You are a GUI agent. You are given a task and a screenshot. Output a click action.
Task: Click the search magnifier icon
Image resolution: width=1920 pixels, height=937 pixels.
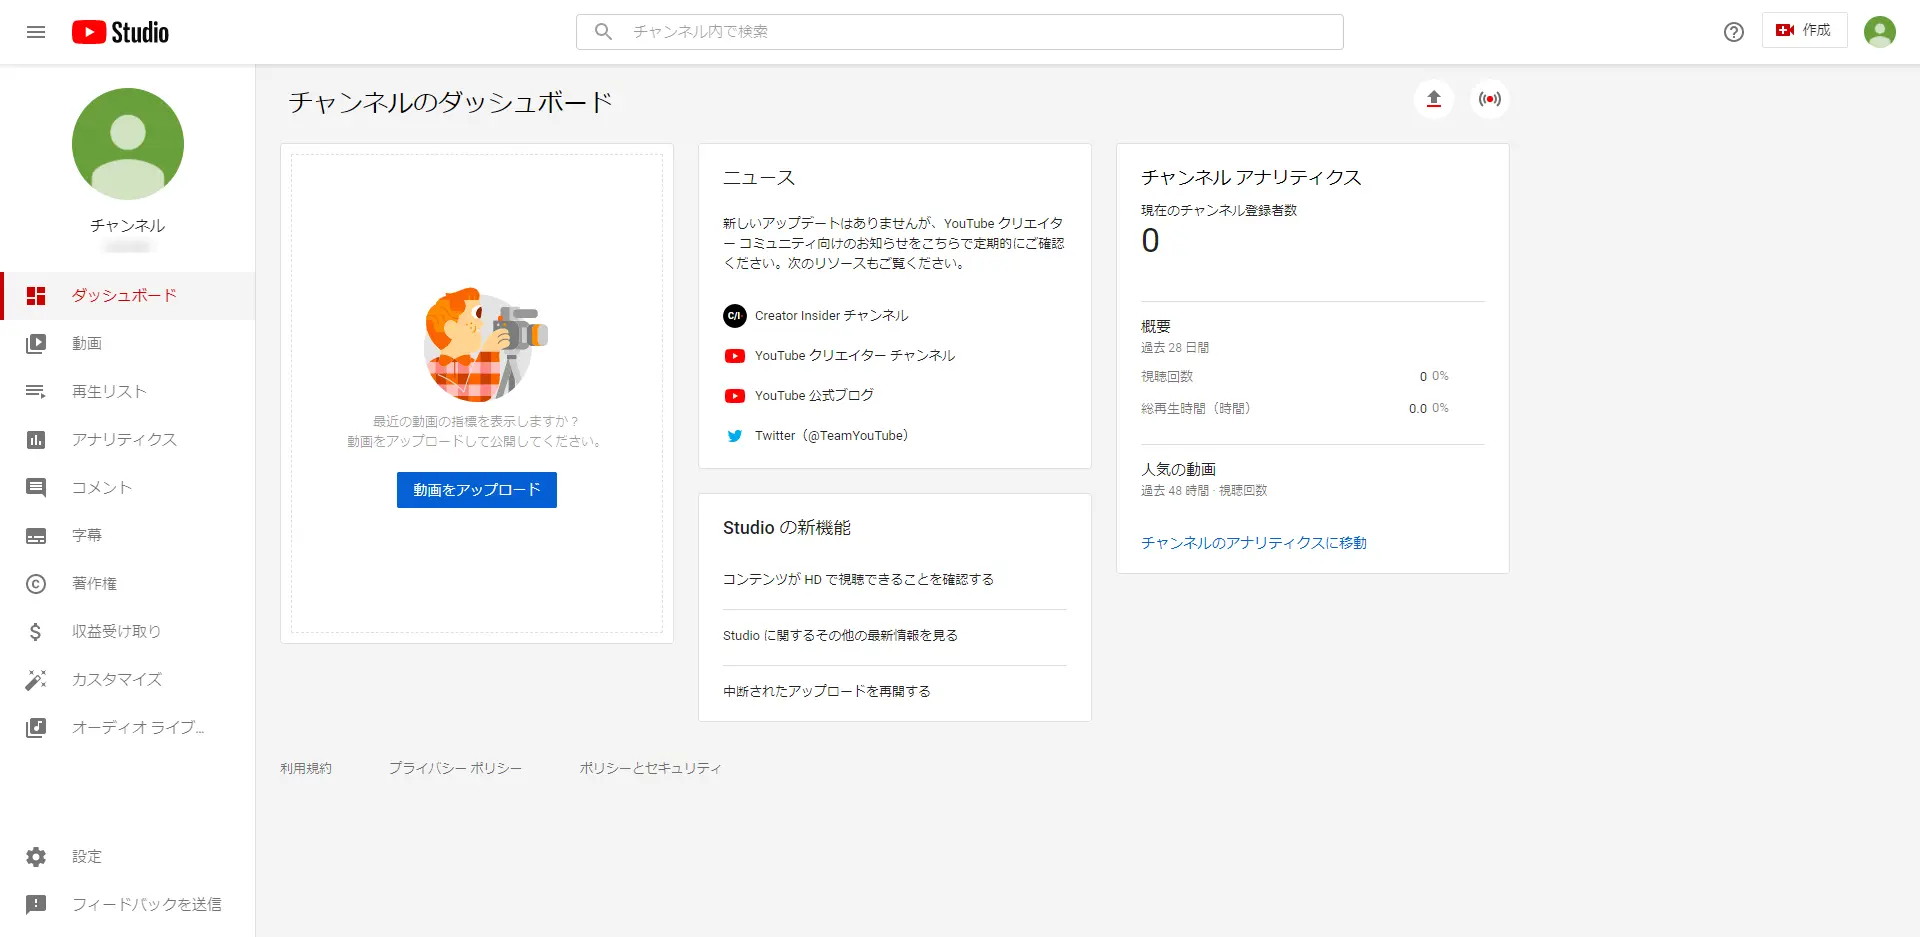coord(603,32)
